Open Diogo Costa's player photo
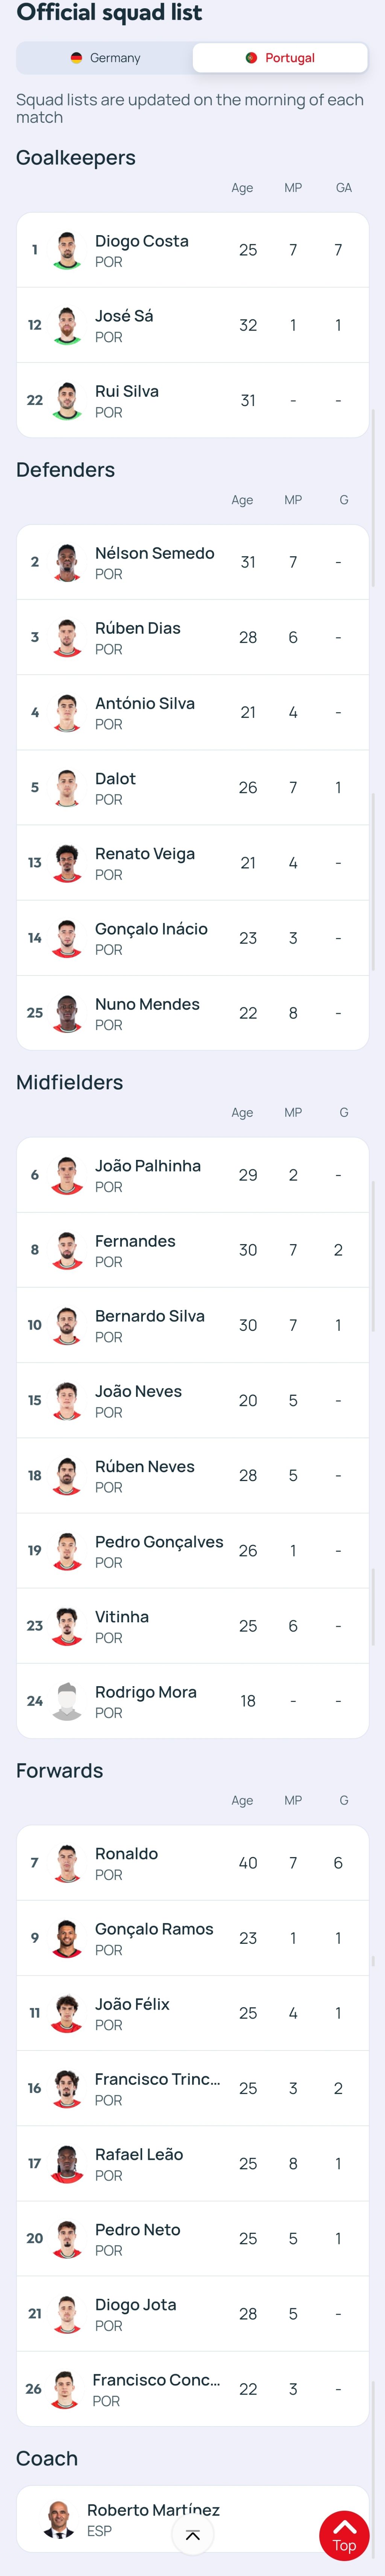This screenshot has width=385, height=2576. tap(67, 250)
